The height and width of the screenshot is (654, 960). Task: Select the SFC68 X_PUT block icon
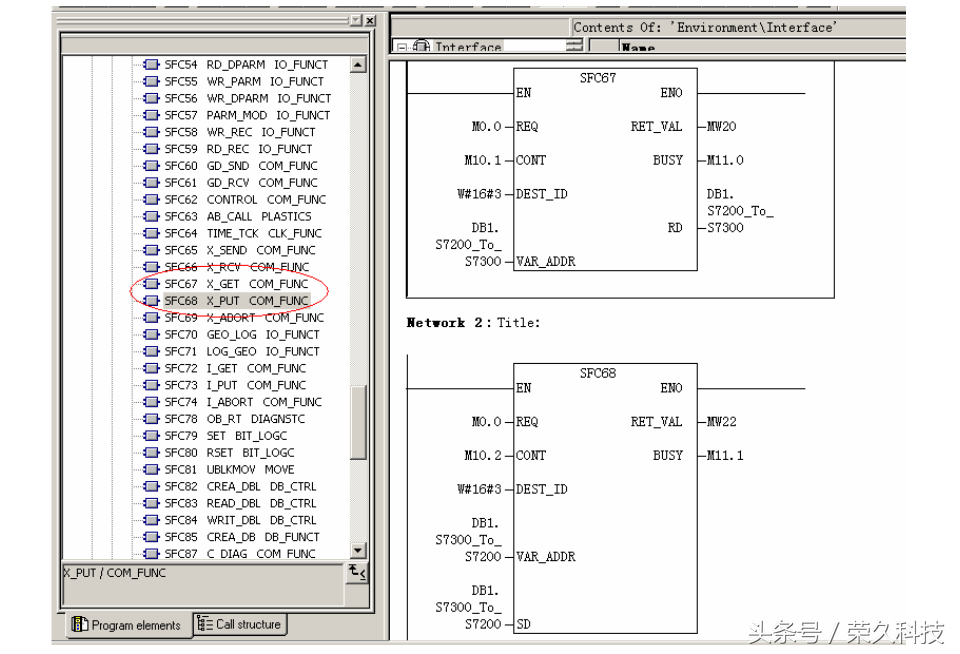(152, 301)
